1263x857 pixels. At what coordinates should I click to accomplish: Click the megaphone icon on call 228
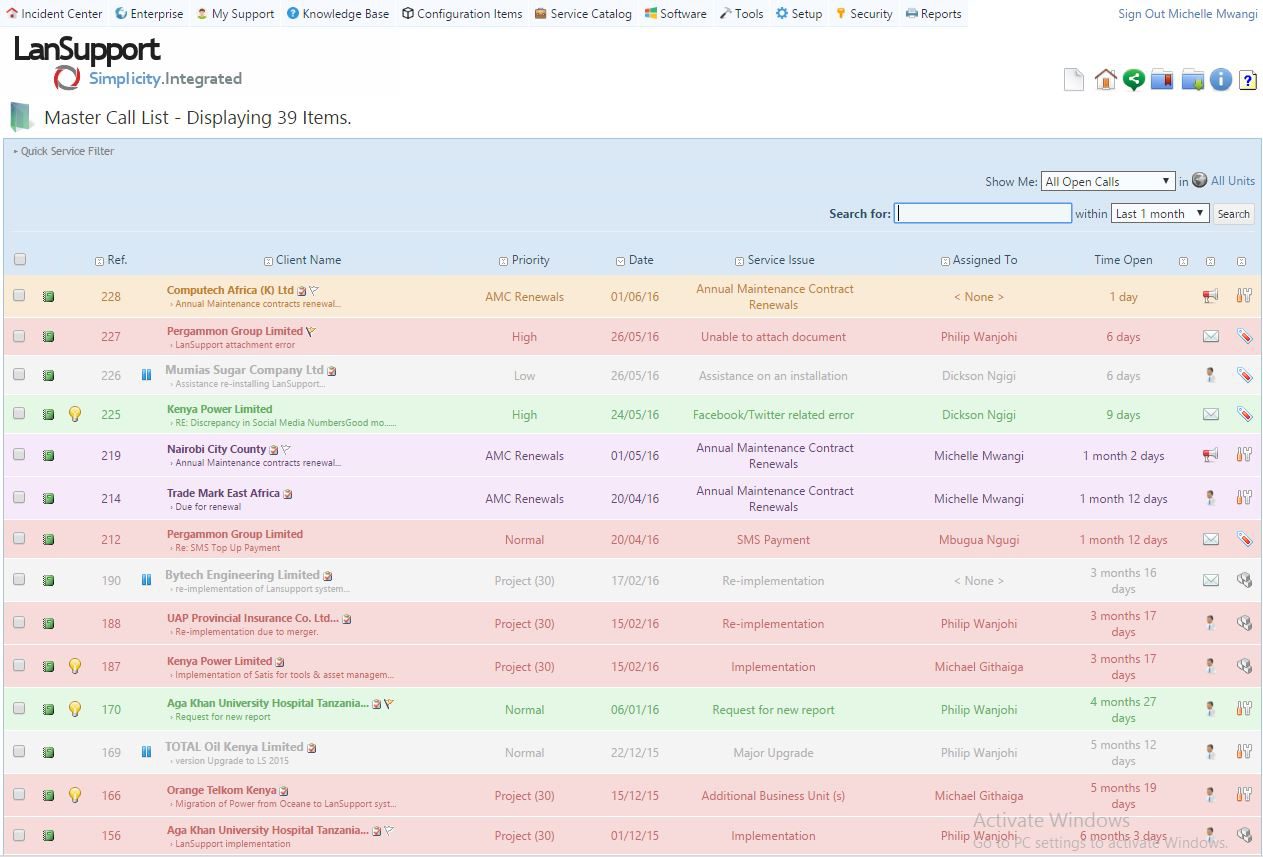click(x=1211, y=296)
